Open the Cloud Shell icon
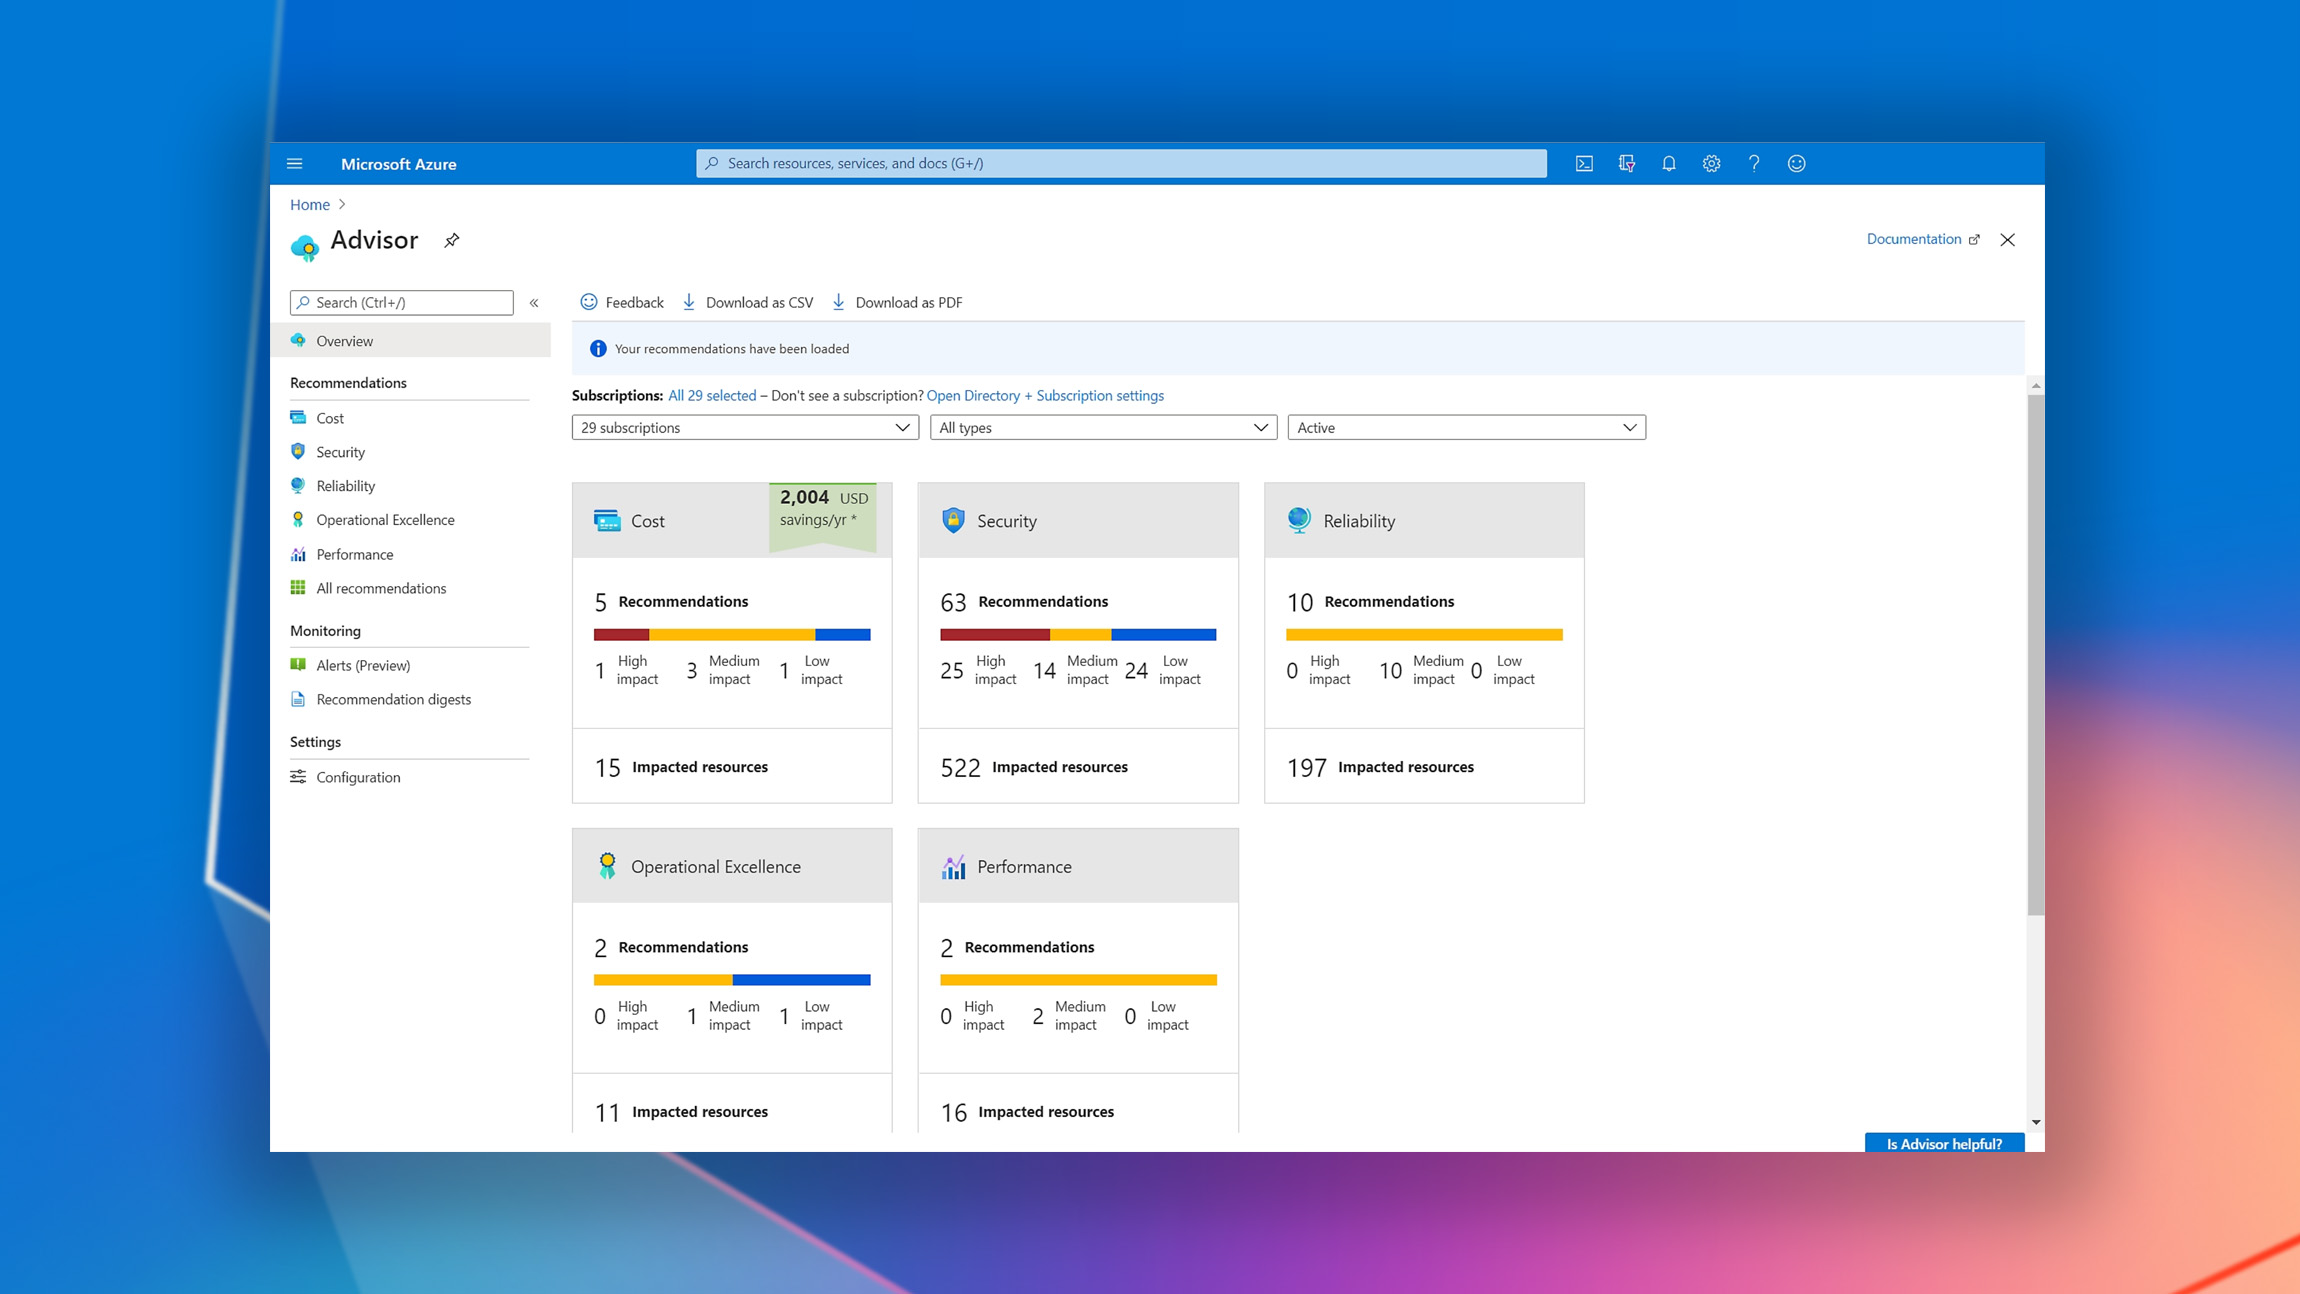 (x=1584, y=164)
